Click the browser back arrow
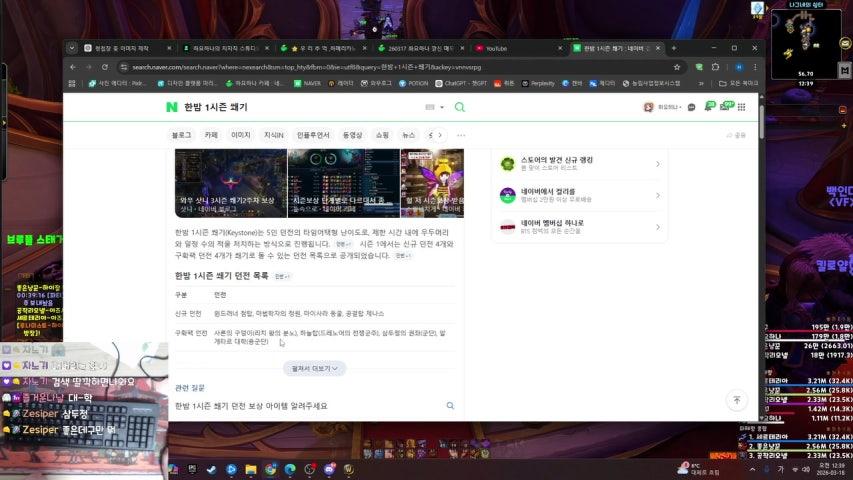Viewport: 853px width, 480px height. [x=73, y=66]
